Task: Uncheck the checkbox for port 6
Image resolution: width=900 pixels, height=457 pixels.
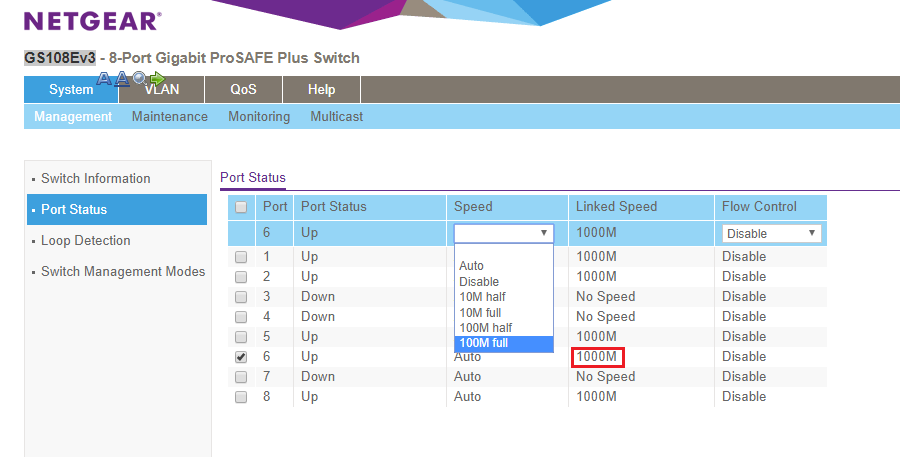Action: [241, 357]
